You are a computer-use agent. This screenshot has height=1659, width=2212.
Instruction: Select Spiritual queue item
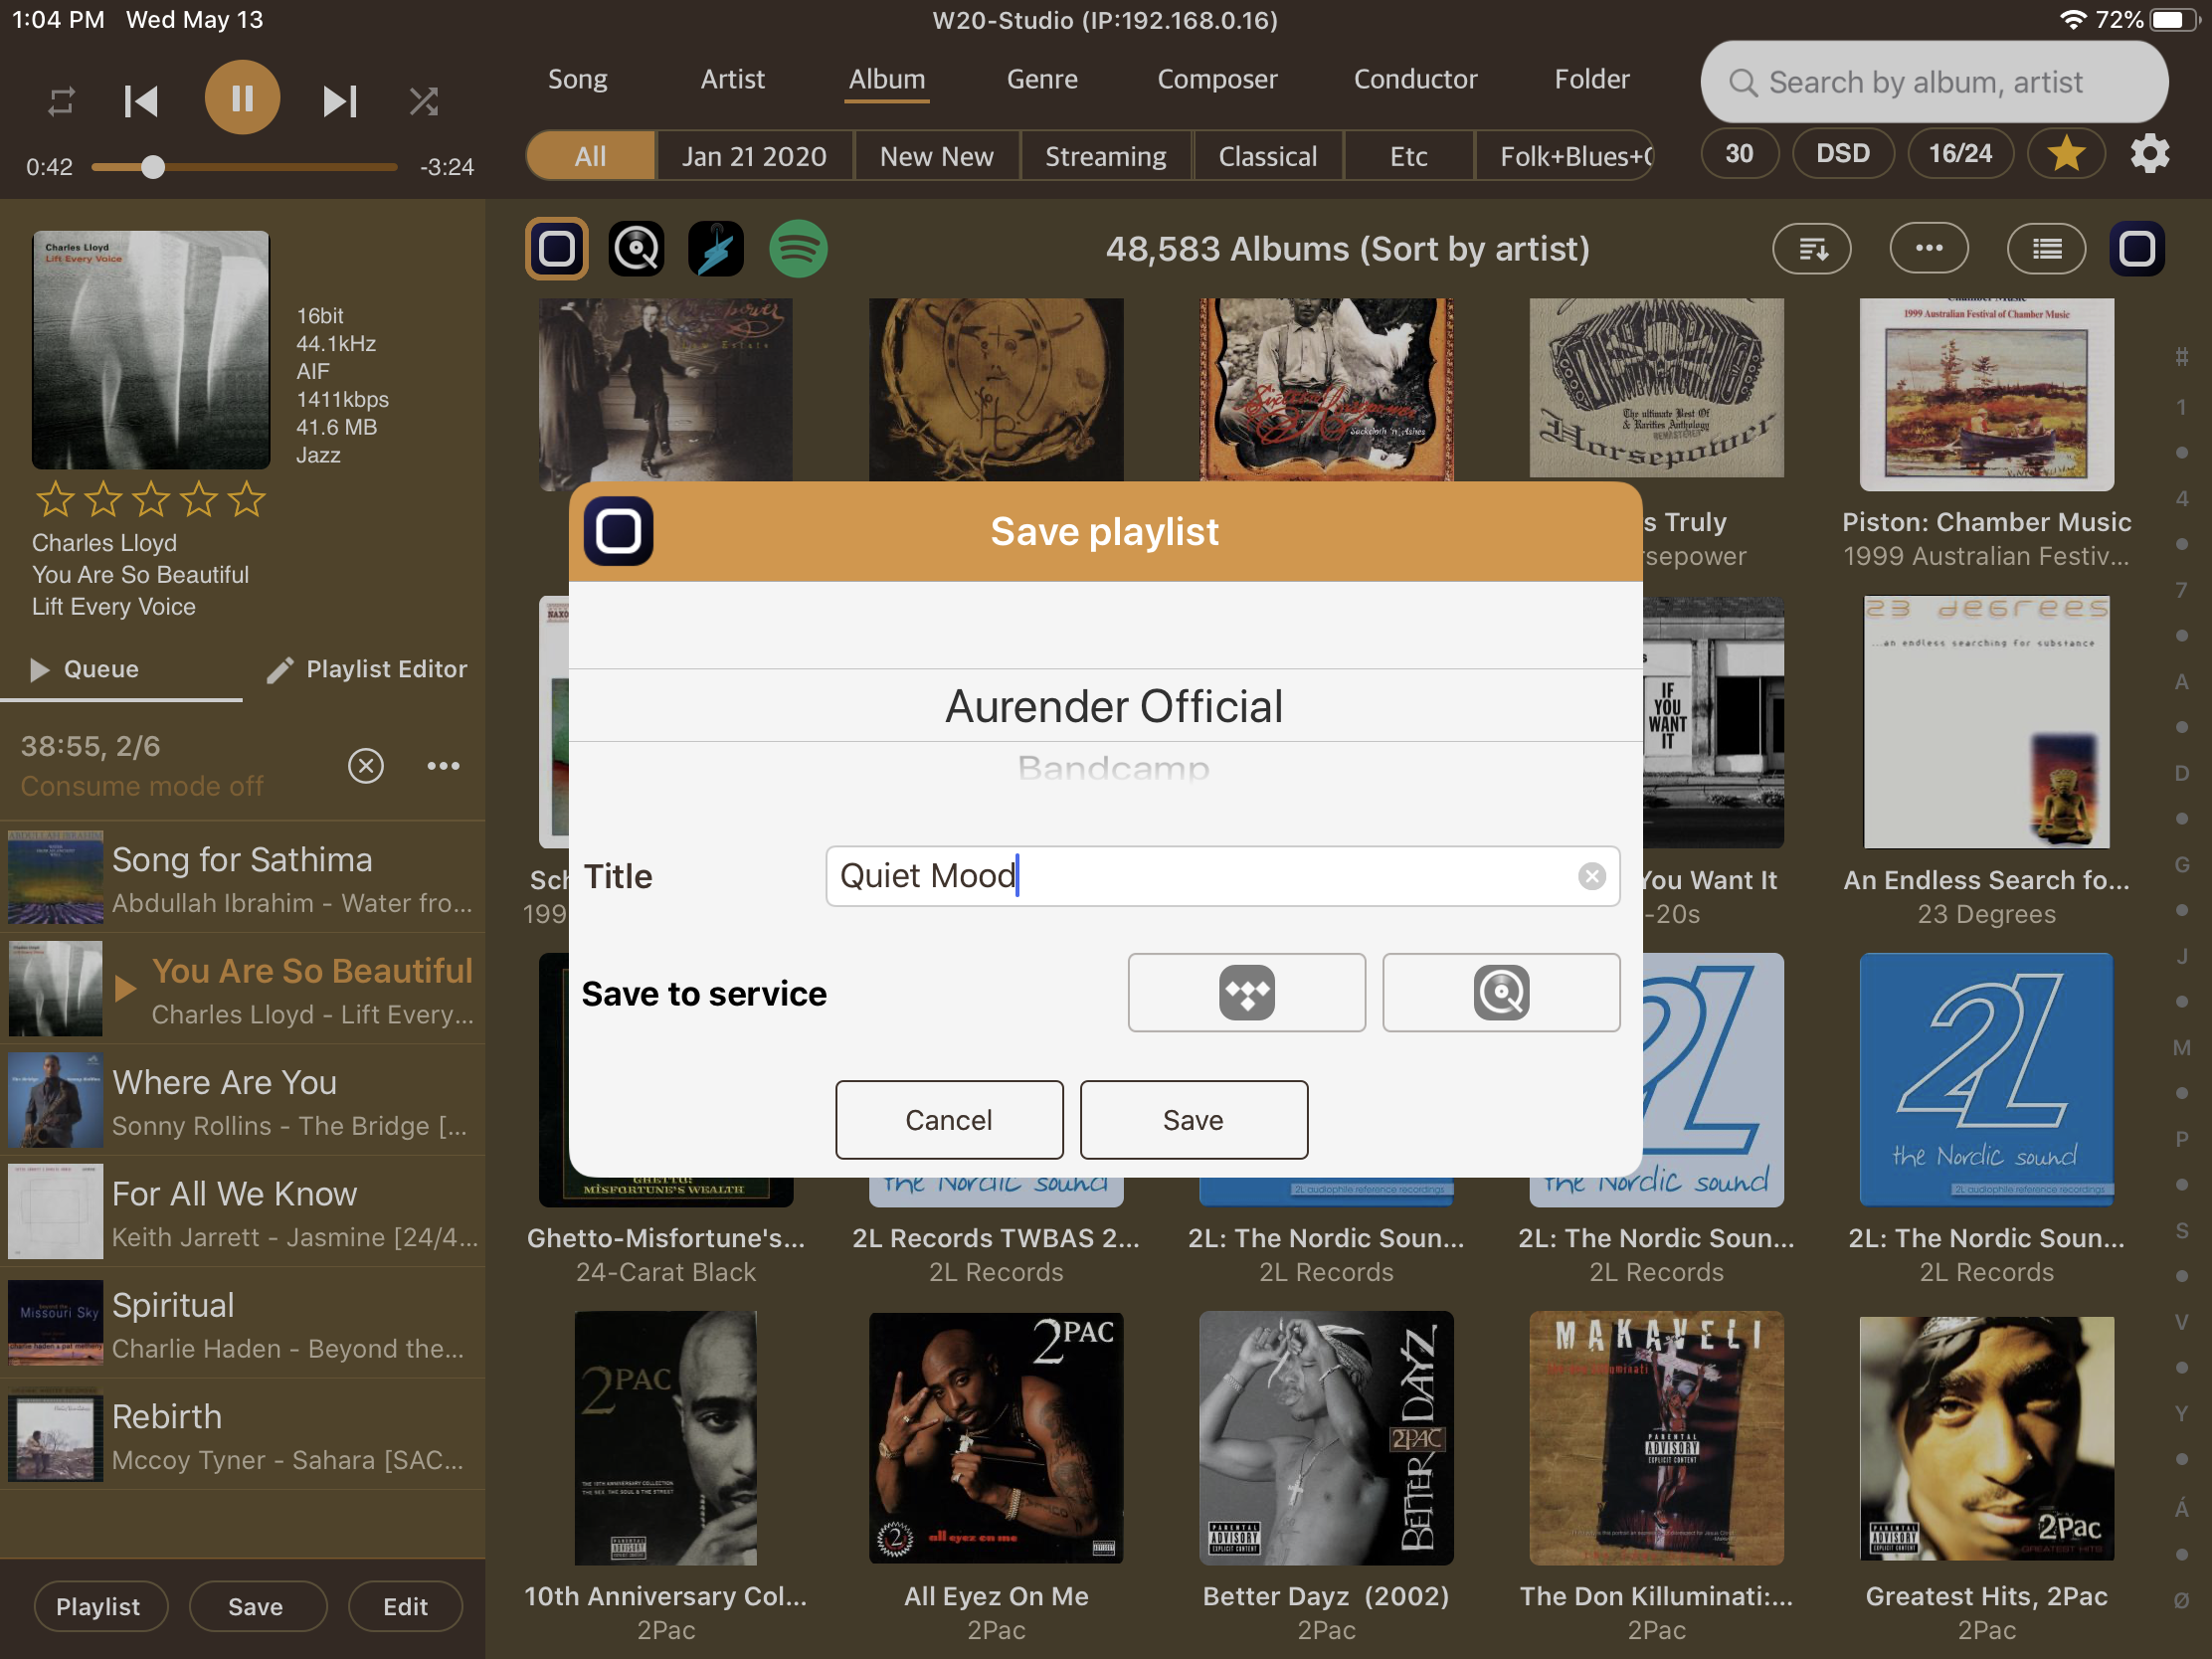242,1323
